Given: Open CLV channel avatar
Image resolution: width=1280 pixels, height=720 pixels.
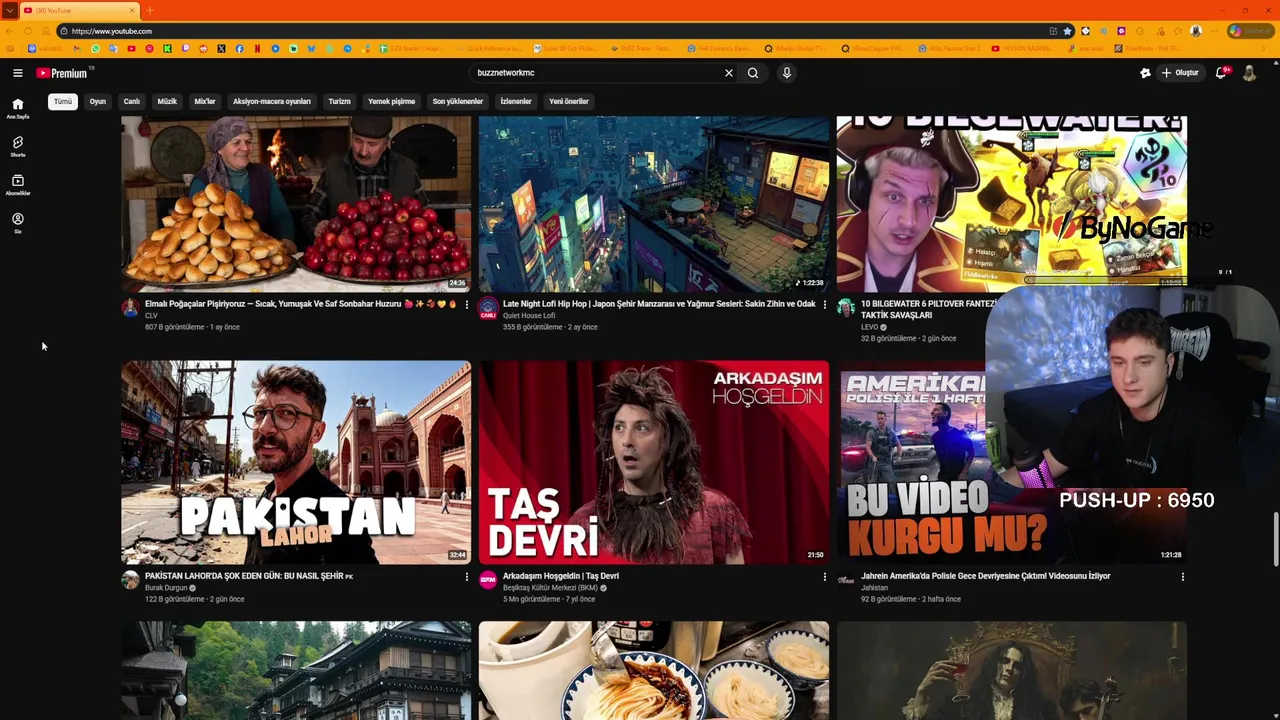Looking at the screenshot, I should (130, 308).
